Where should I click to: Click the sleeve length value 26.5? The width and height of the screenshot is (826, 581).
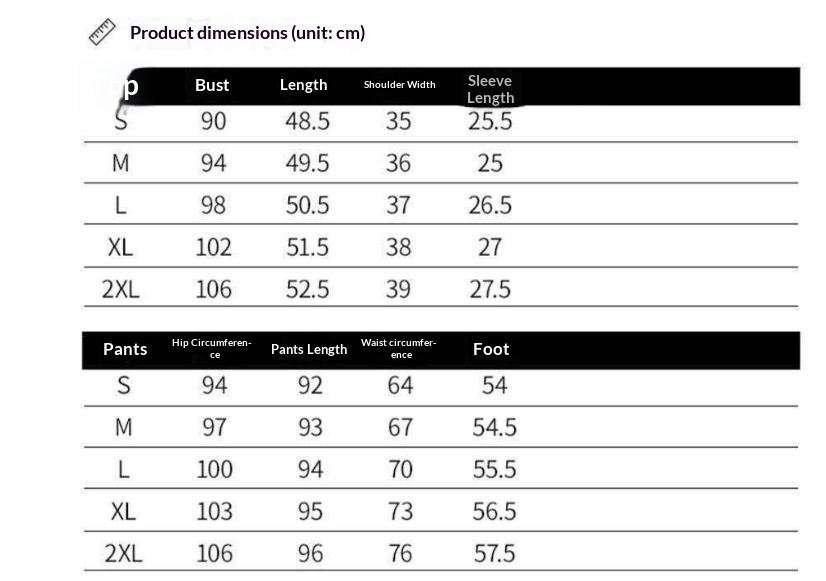[x=490, y=205]
